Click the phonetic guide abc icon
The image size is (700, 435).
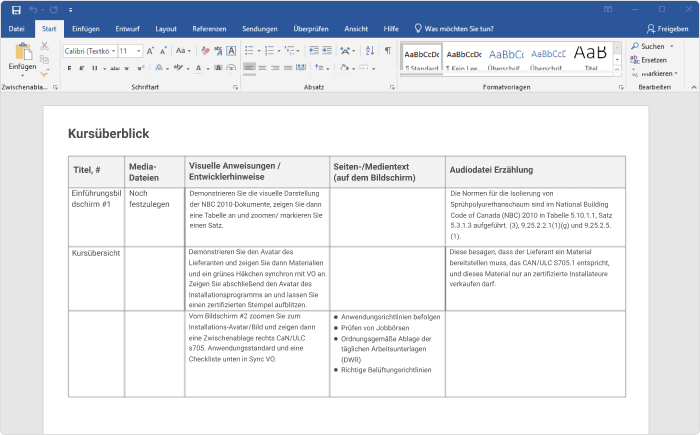click(x=218, y=51)
